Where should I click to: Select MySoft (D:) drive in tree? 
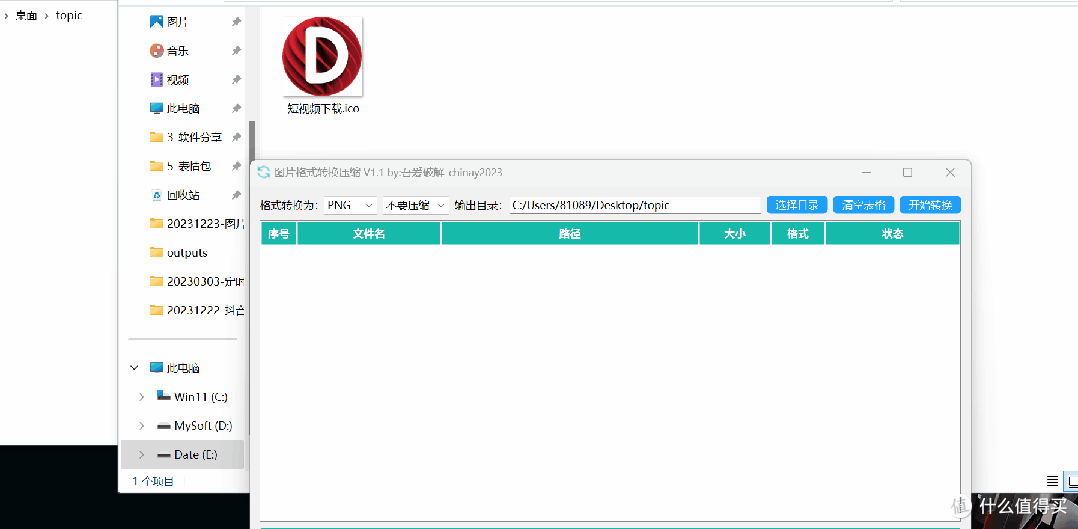195,426
